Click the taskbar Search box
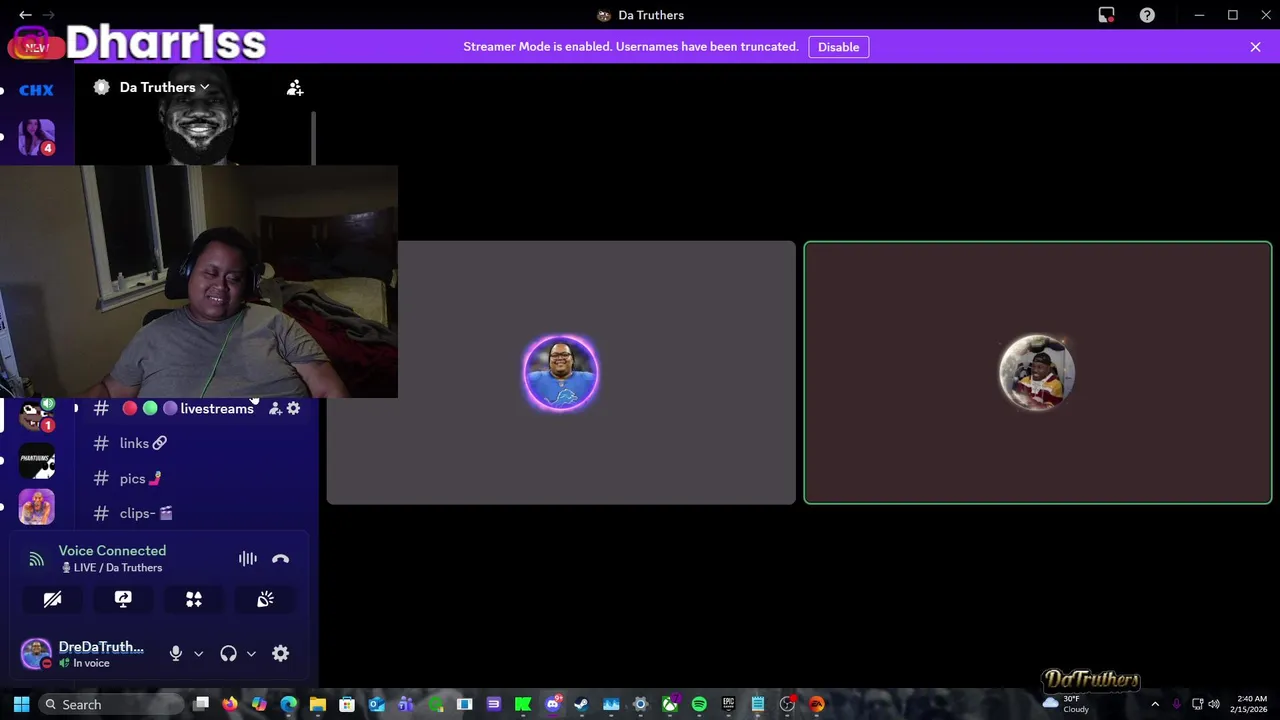The height and width of the screenshot is (720, 1280). [110, 704]
